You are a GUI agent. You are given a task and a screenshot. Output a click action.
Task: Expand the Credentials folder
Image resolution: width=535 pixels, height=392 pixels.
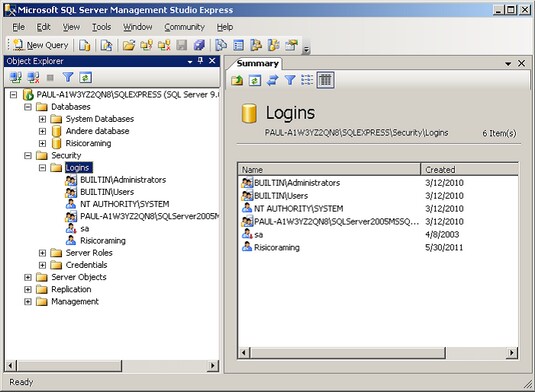42,265
